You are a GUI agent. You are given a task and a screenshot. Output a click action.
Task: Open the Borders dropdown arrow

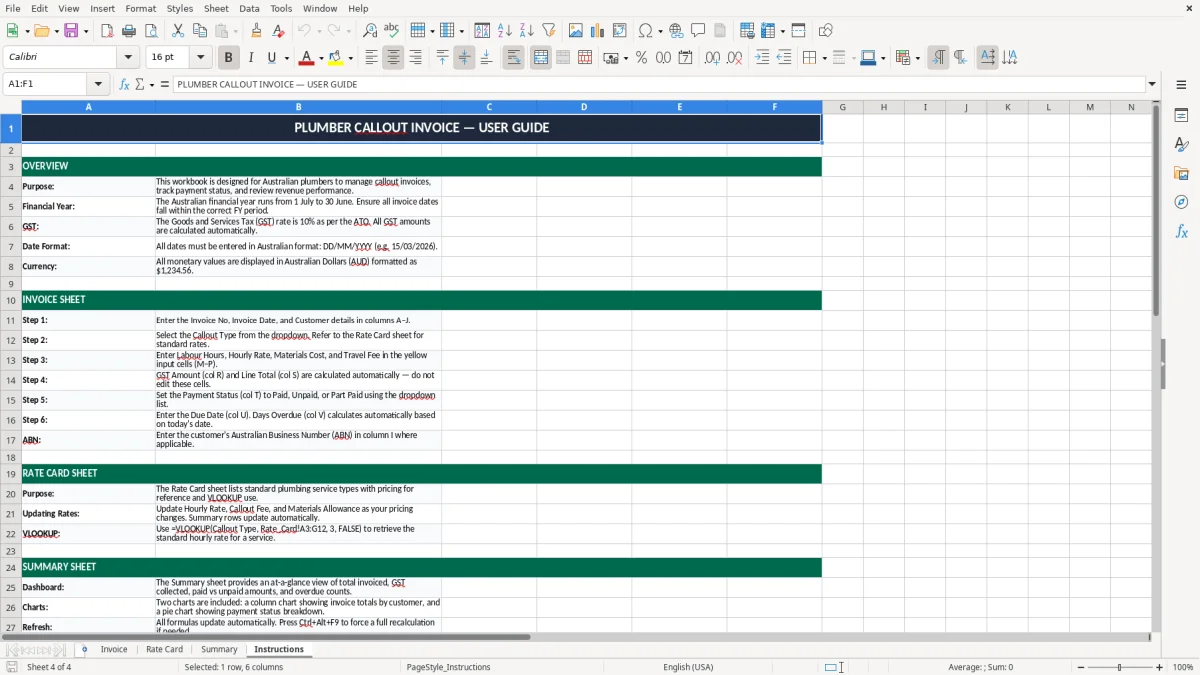tap(825, 58)
